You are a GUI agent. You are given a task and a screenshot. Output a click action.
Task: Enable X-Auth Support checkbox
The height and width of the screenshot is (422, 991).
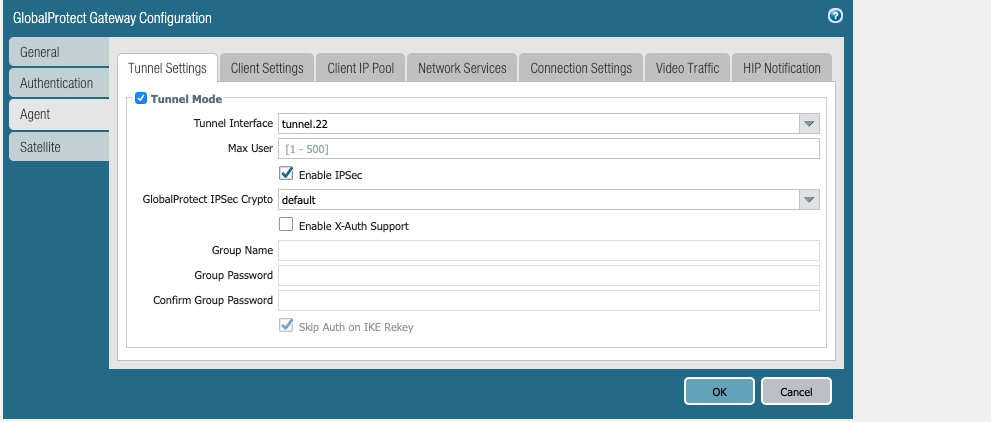tap(286, 224)
